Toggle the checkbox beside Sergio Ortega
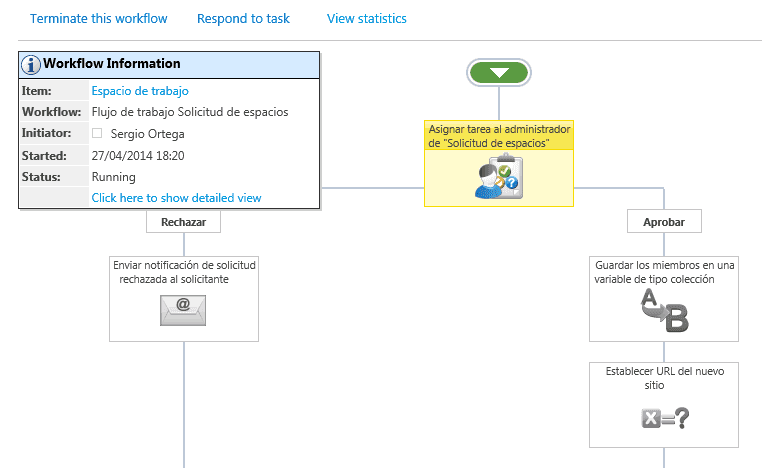 pyautogui.click(x=97, y=133)
